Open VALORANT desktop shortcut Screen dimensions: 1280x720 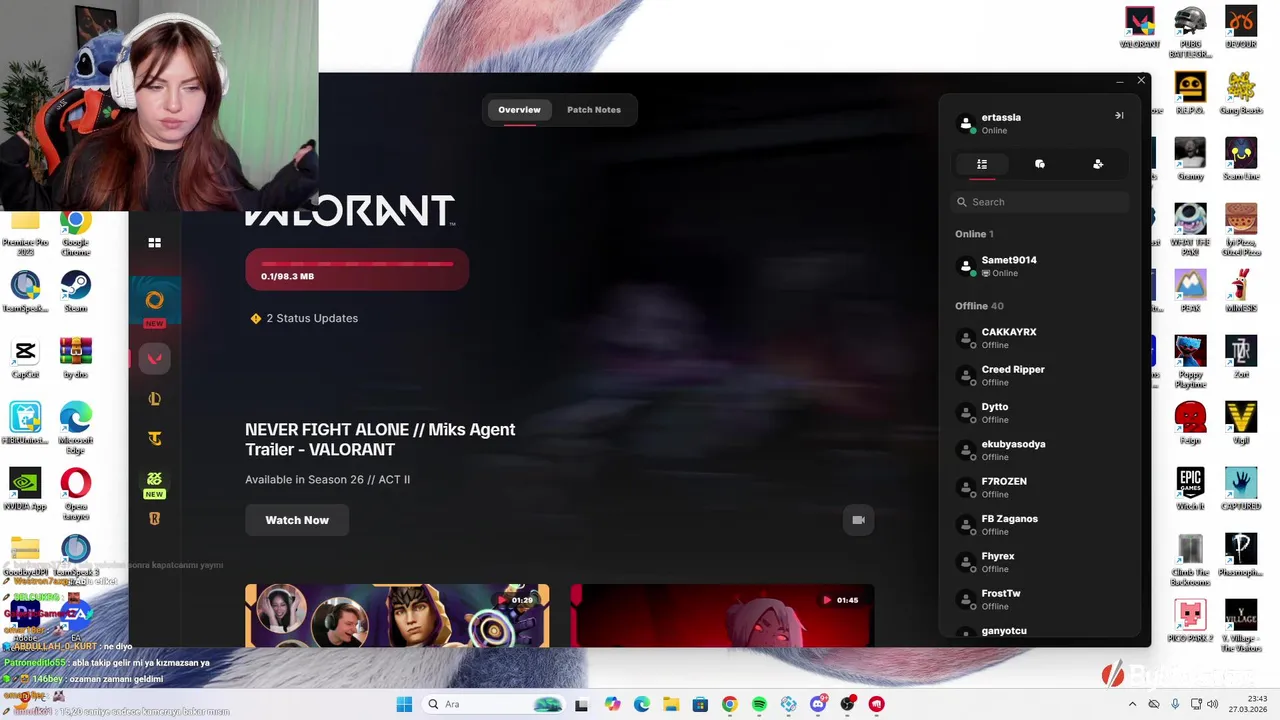pos(1139,28)
